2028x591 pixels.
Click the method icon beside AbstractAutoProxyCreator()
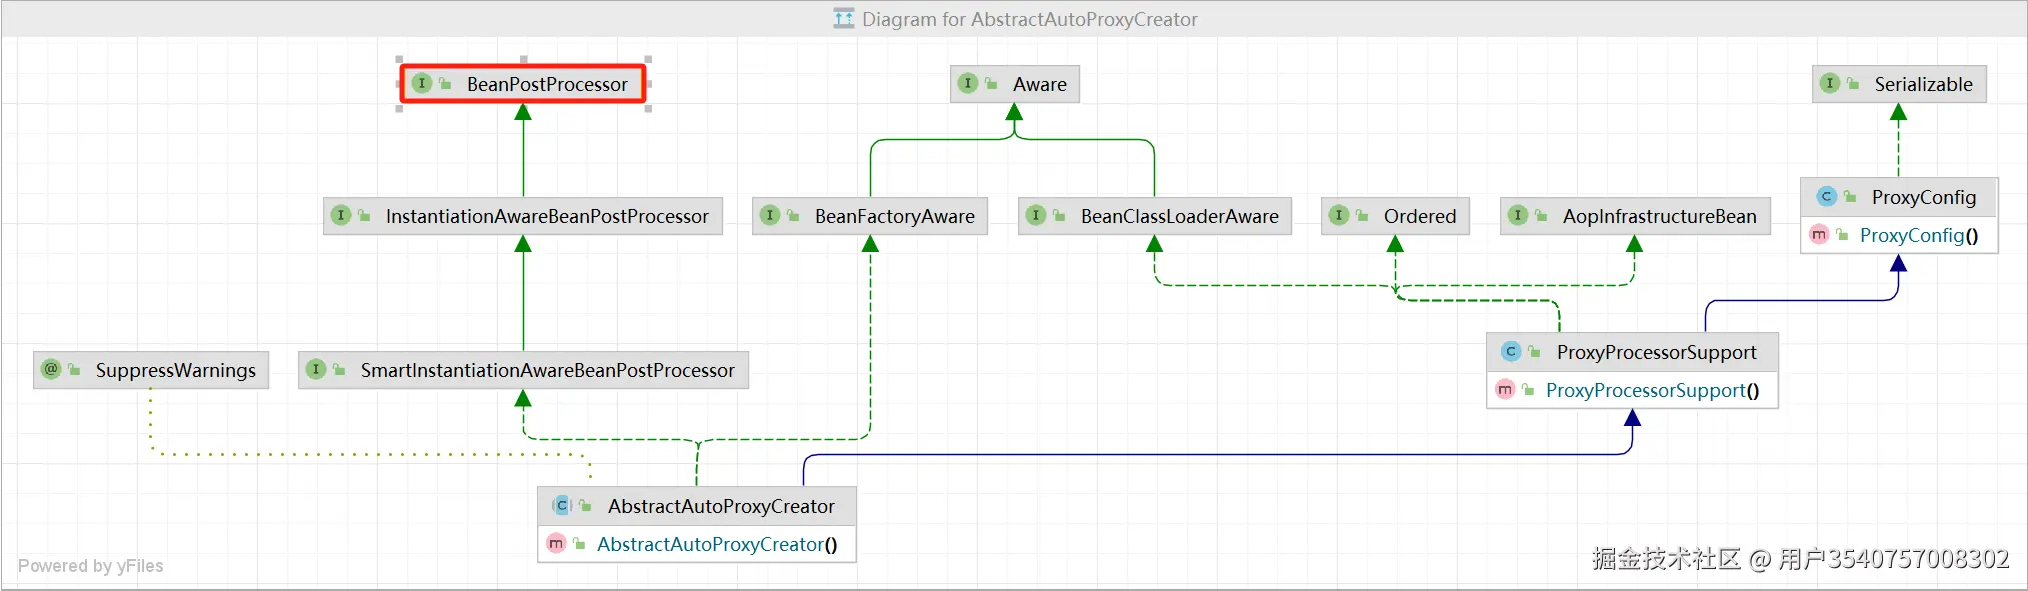click(556, 544)
